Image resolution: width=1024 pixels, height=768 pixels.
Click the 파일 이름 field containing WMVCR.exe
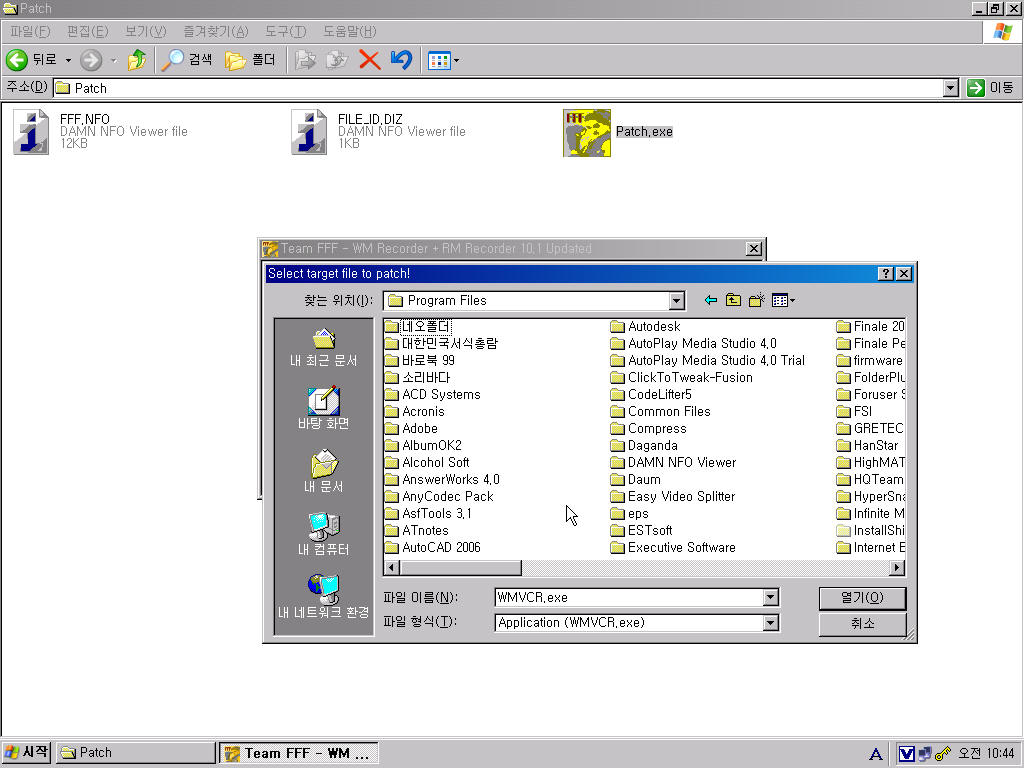(x=629, y=598)
